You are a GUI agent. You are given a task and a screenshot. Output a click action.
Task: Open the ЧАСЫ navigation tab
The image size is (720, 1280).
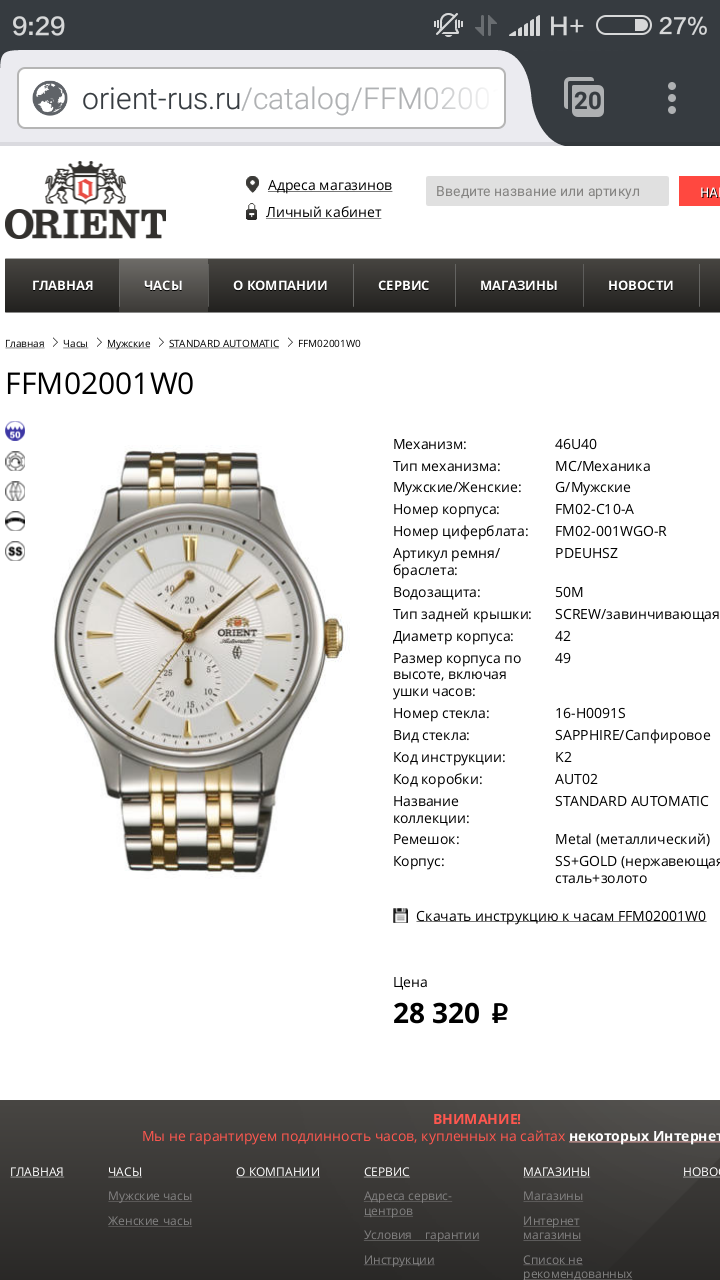(163, 285)
